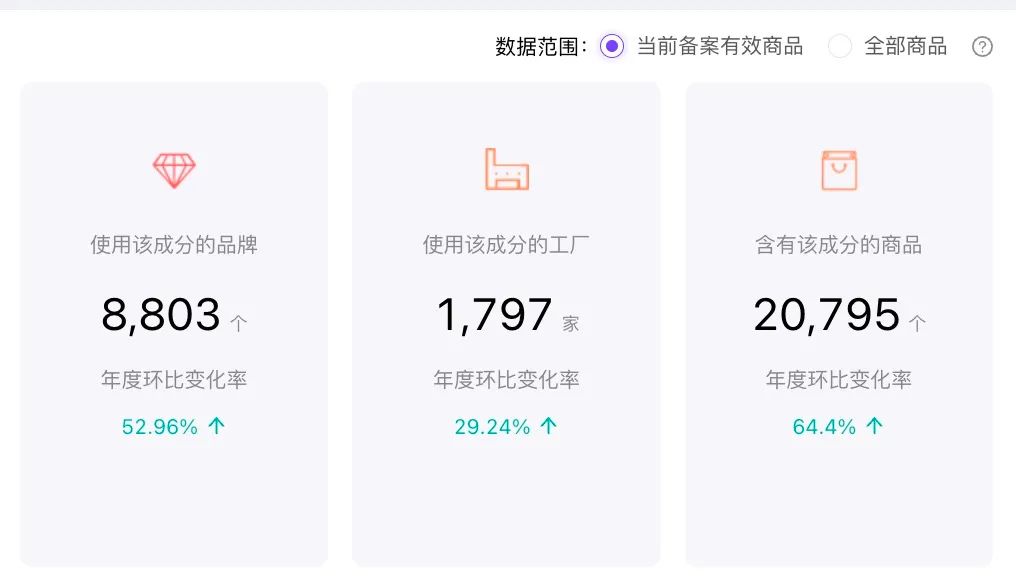Open the question mark help icon
The image size is (1016, 588).
click(x=982, y=47)
